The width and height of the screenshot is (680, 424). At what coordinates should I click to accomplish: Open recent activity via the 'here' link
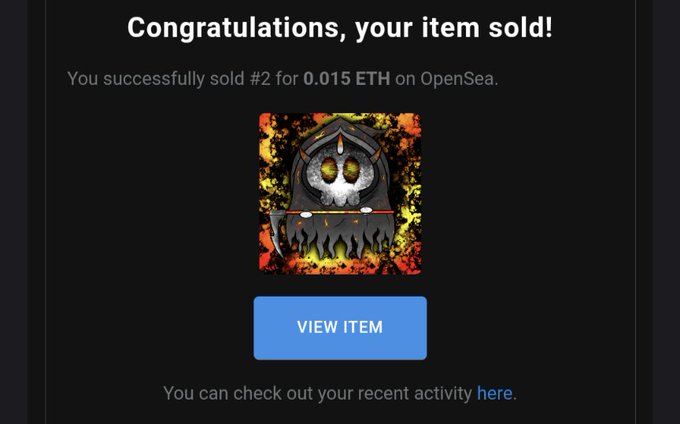[x=494, y=393]
